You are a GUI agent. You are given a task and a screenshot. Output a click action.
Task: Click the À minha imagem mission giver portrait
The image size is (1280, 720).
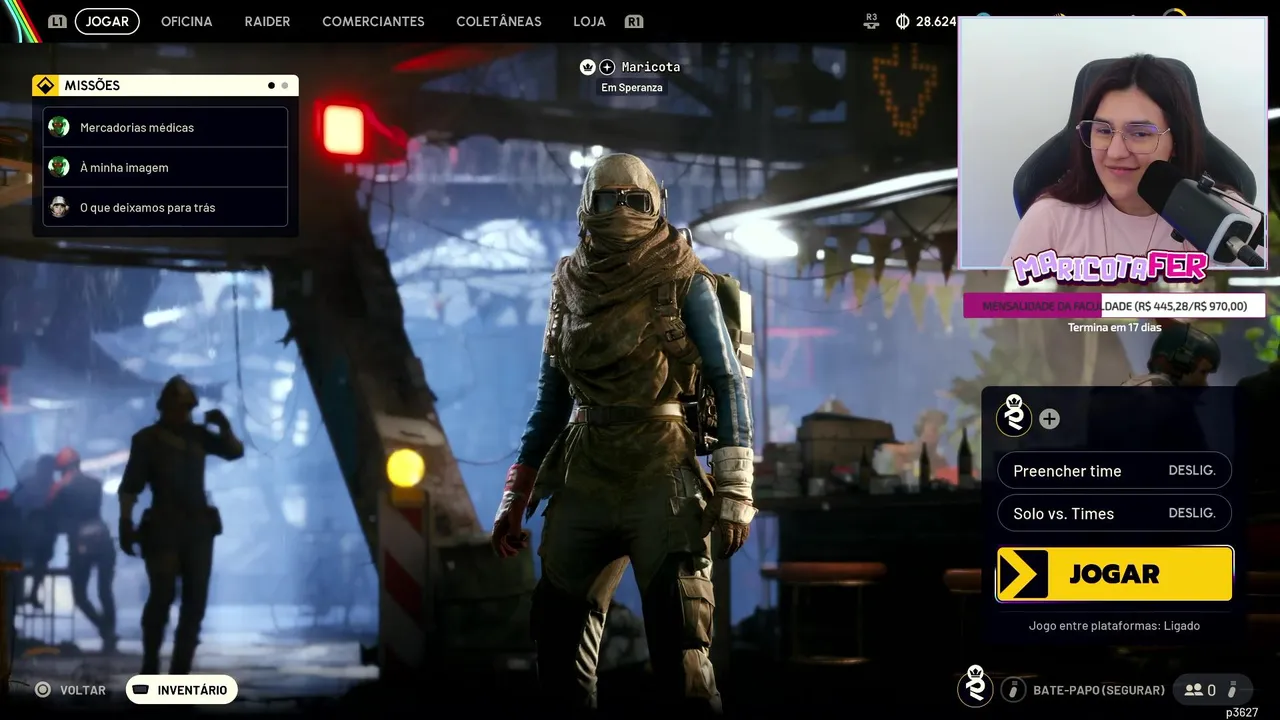click(59, 167)
